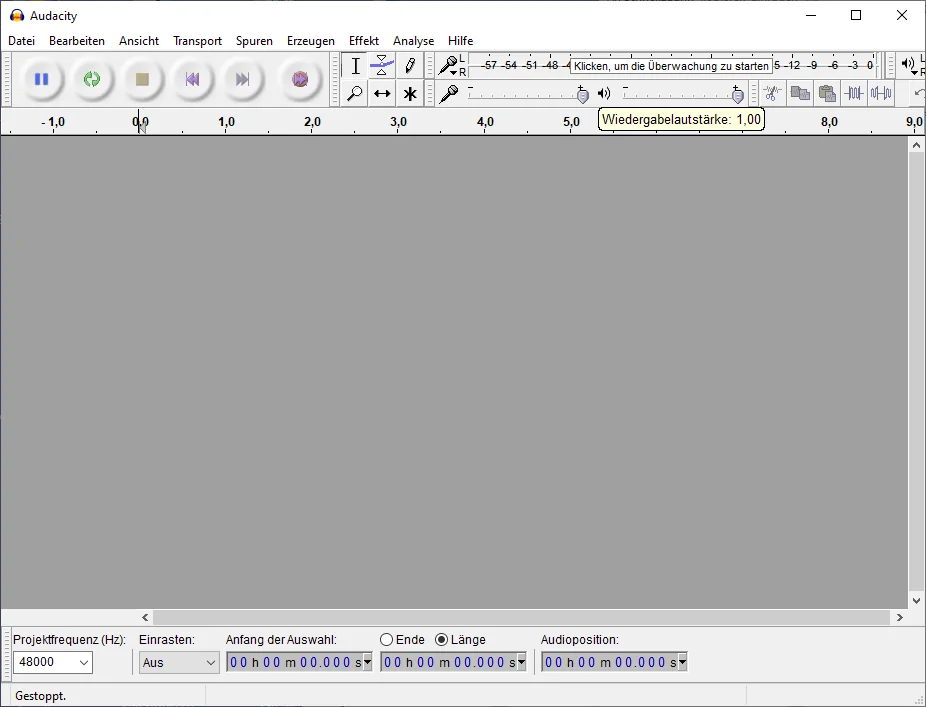This screenshot has width=926, height=707.
Task: Click the Cut scissors icon
Action: [x=772, y=93]
